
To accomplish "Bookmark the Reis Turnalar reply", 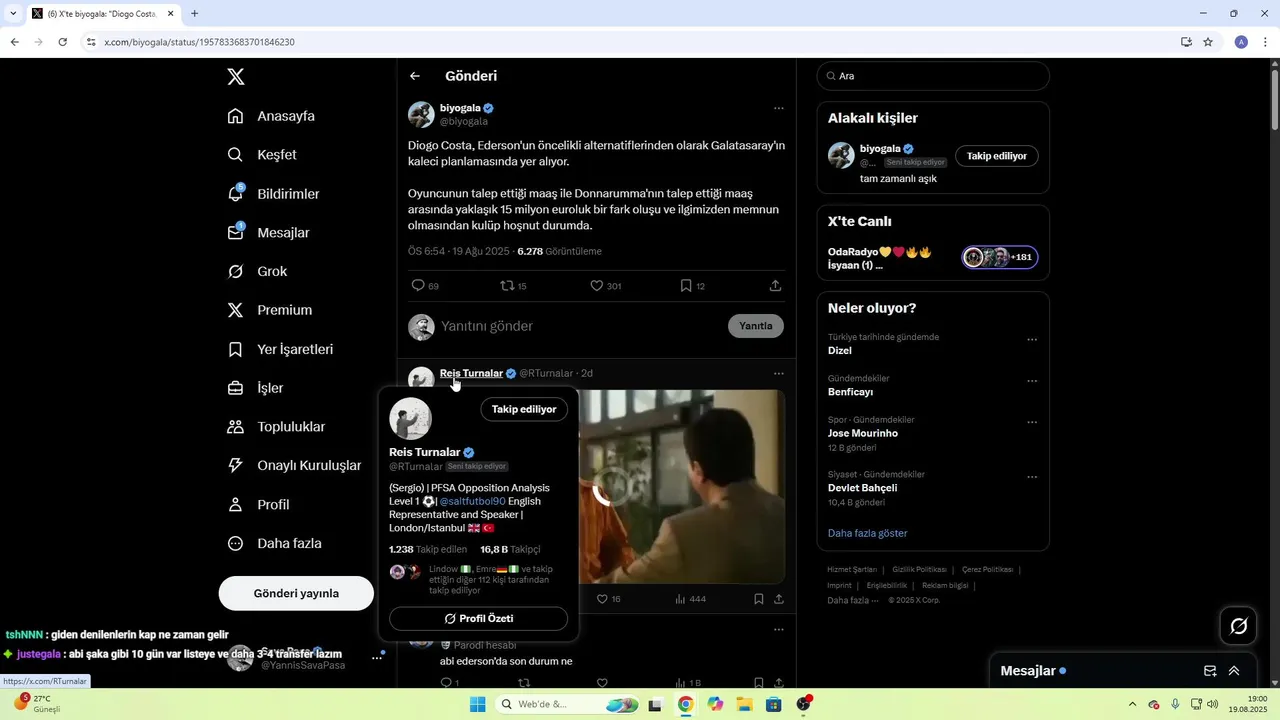I will tap(758, 599).
